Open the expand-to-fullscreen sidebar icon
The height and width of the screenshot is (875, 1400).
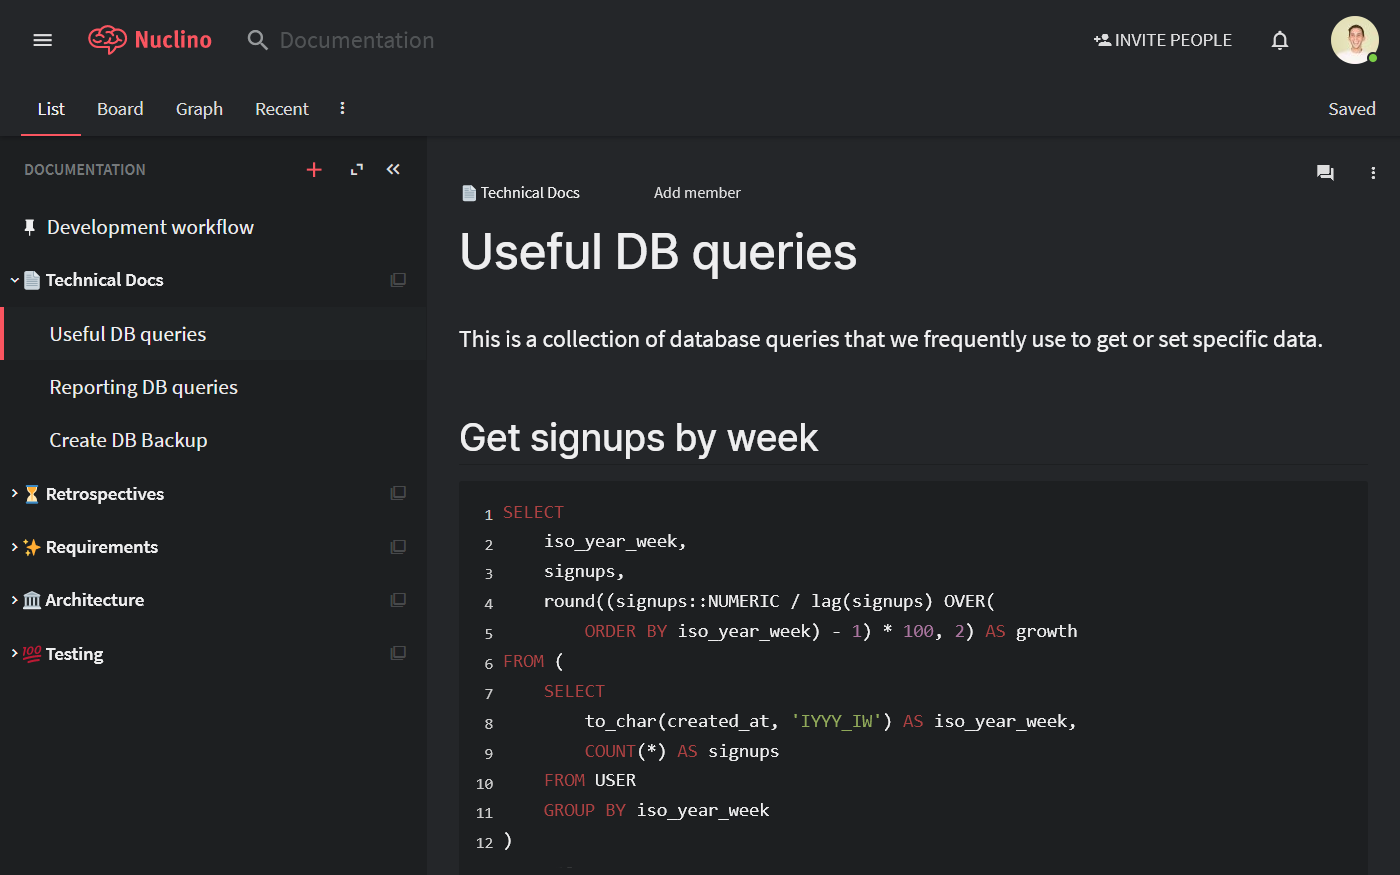click(x=356, y=169)
